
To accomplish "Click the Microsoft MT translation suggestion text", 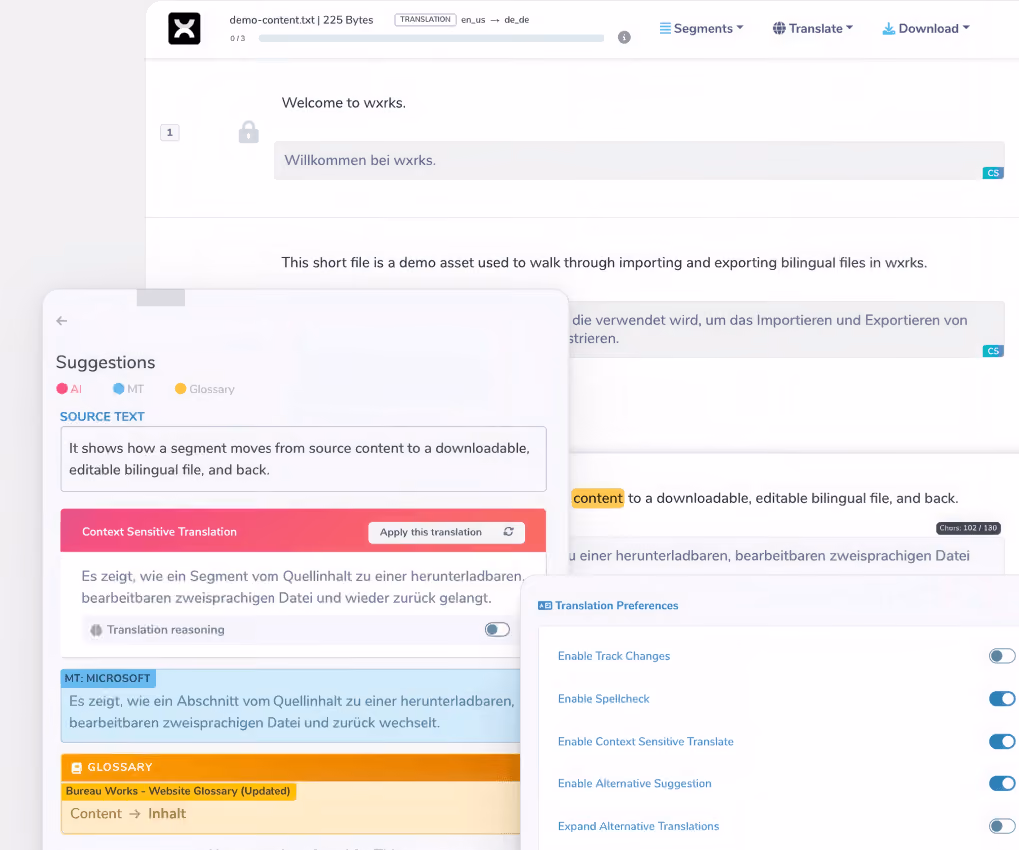I will (292, 712).
